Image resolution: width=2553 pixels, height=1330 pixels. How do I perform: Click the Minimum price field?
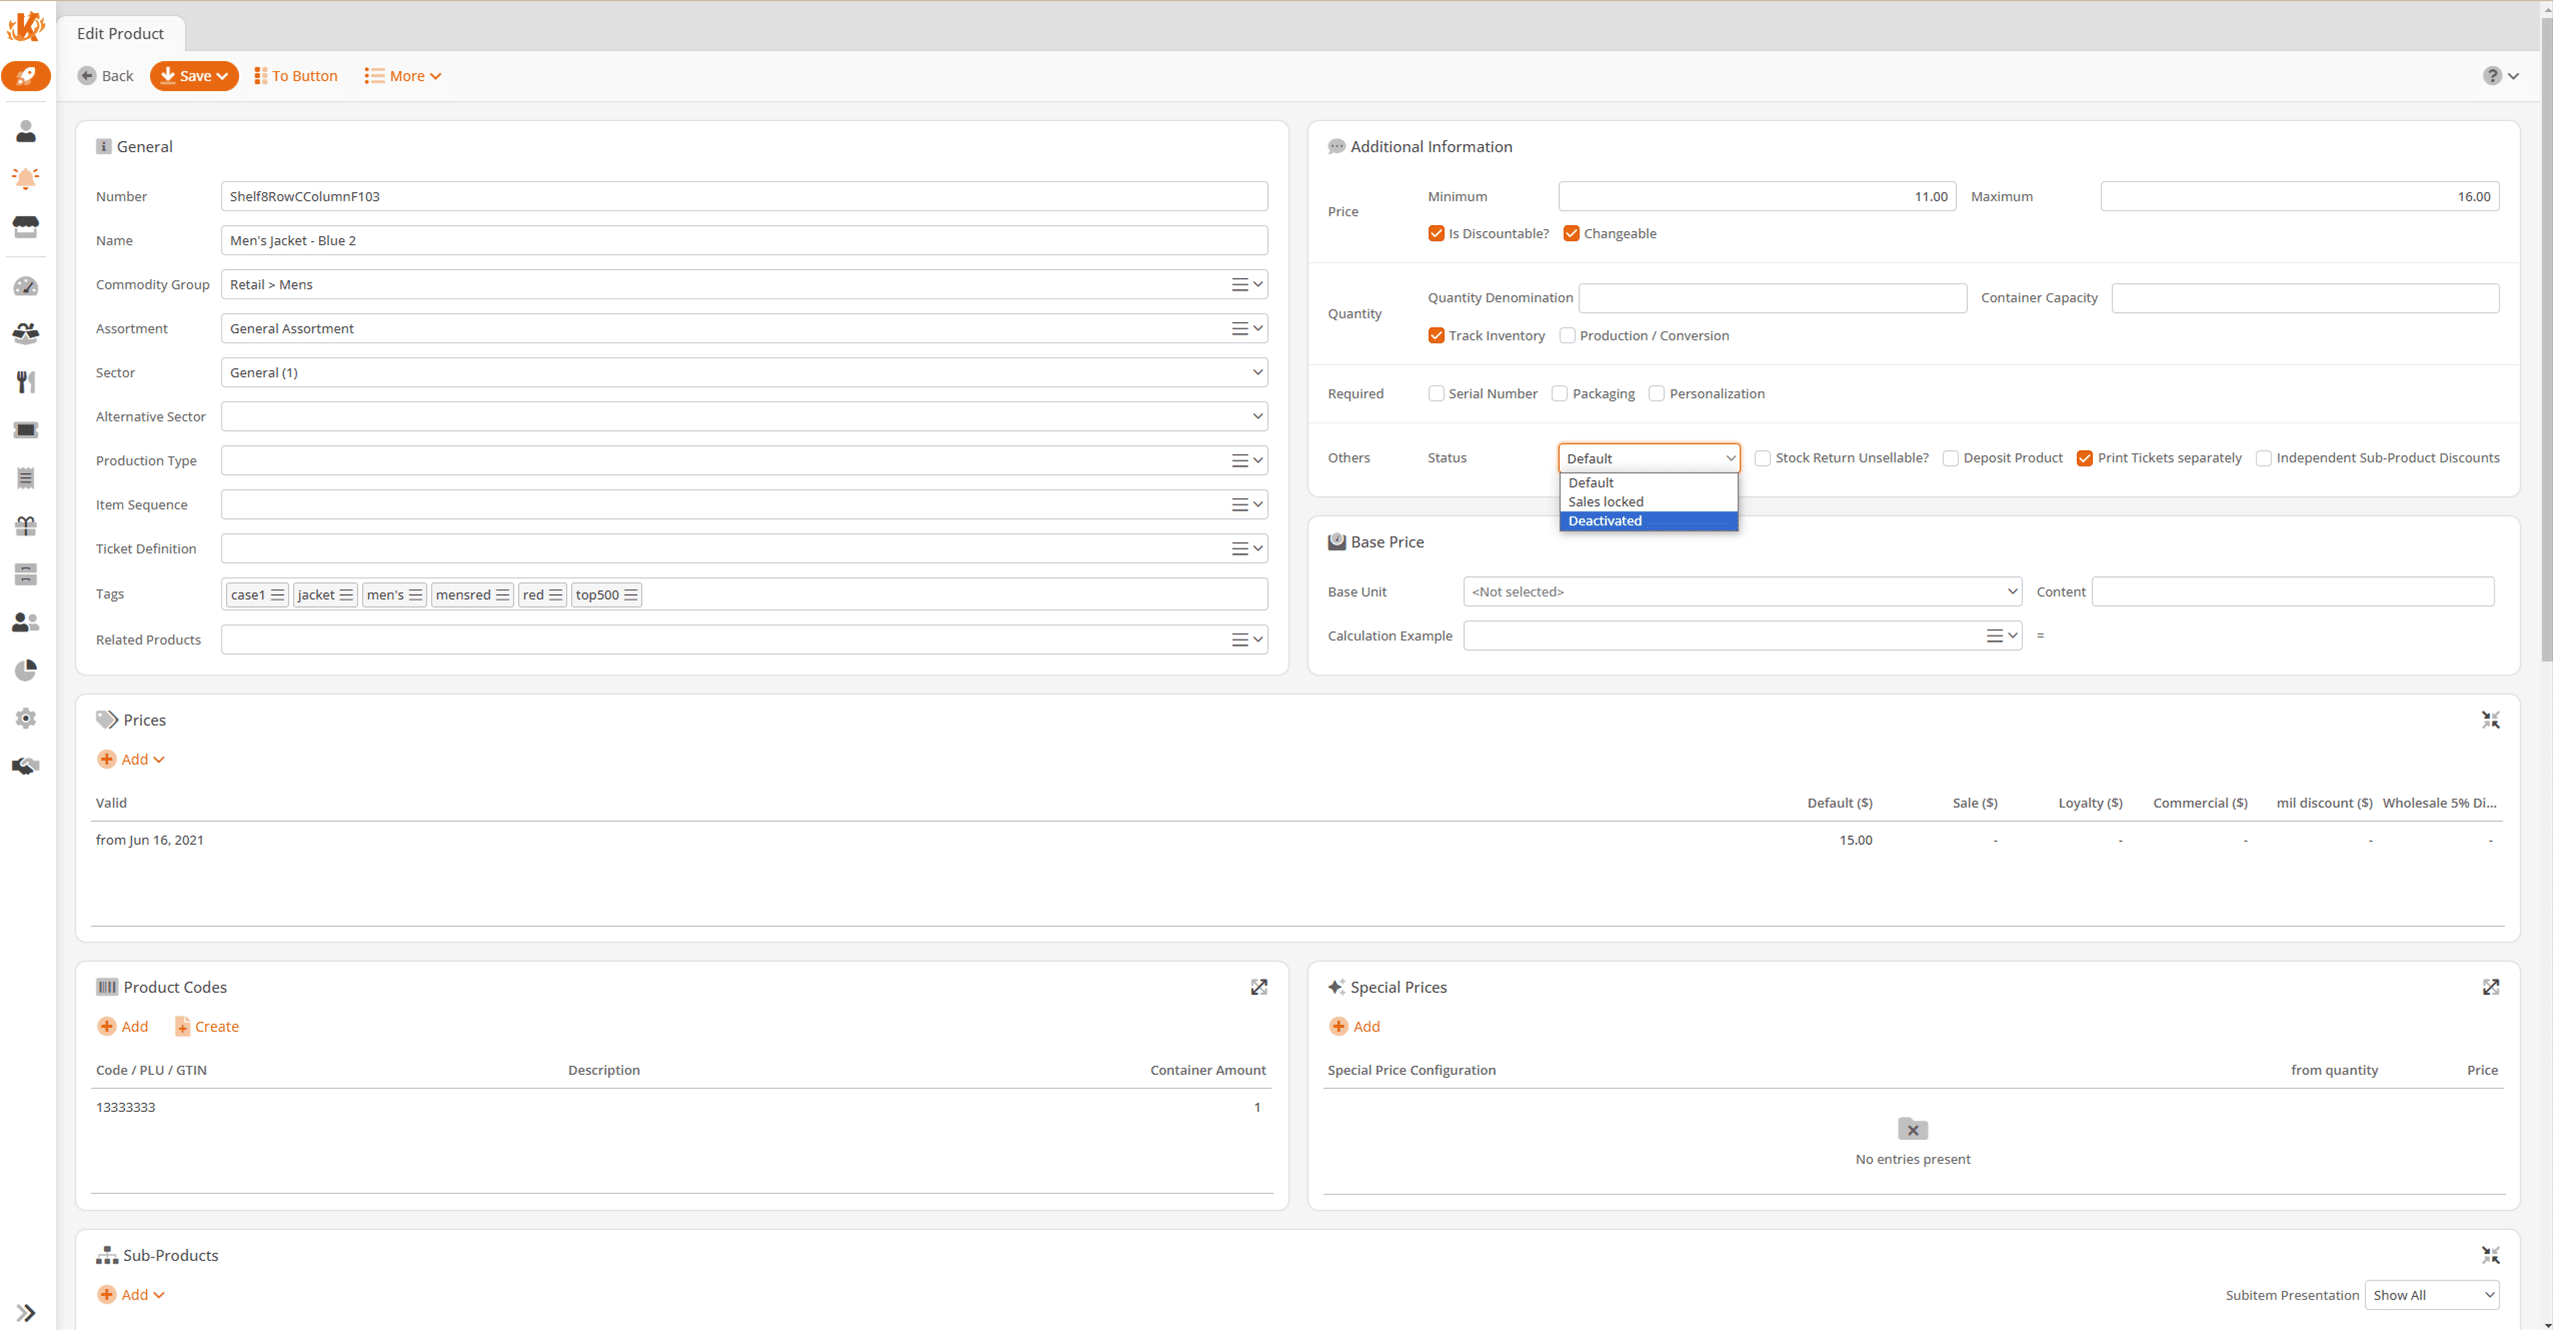pyautogui.click(x=1756, y=196)
